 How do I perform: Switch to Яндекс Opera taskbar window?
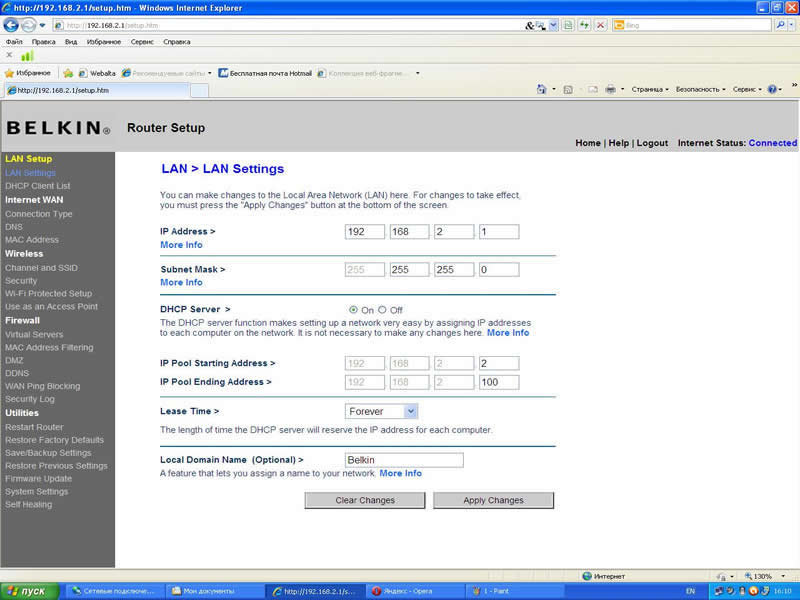coord(414,591)
